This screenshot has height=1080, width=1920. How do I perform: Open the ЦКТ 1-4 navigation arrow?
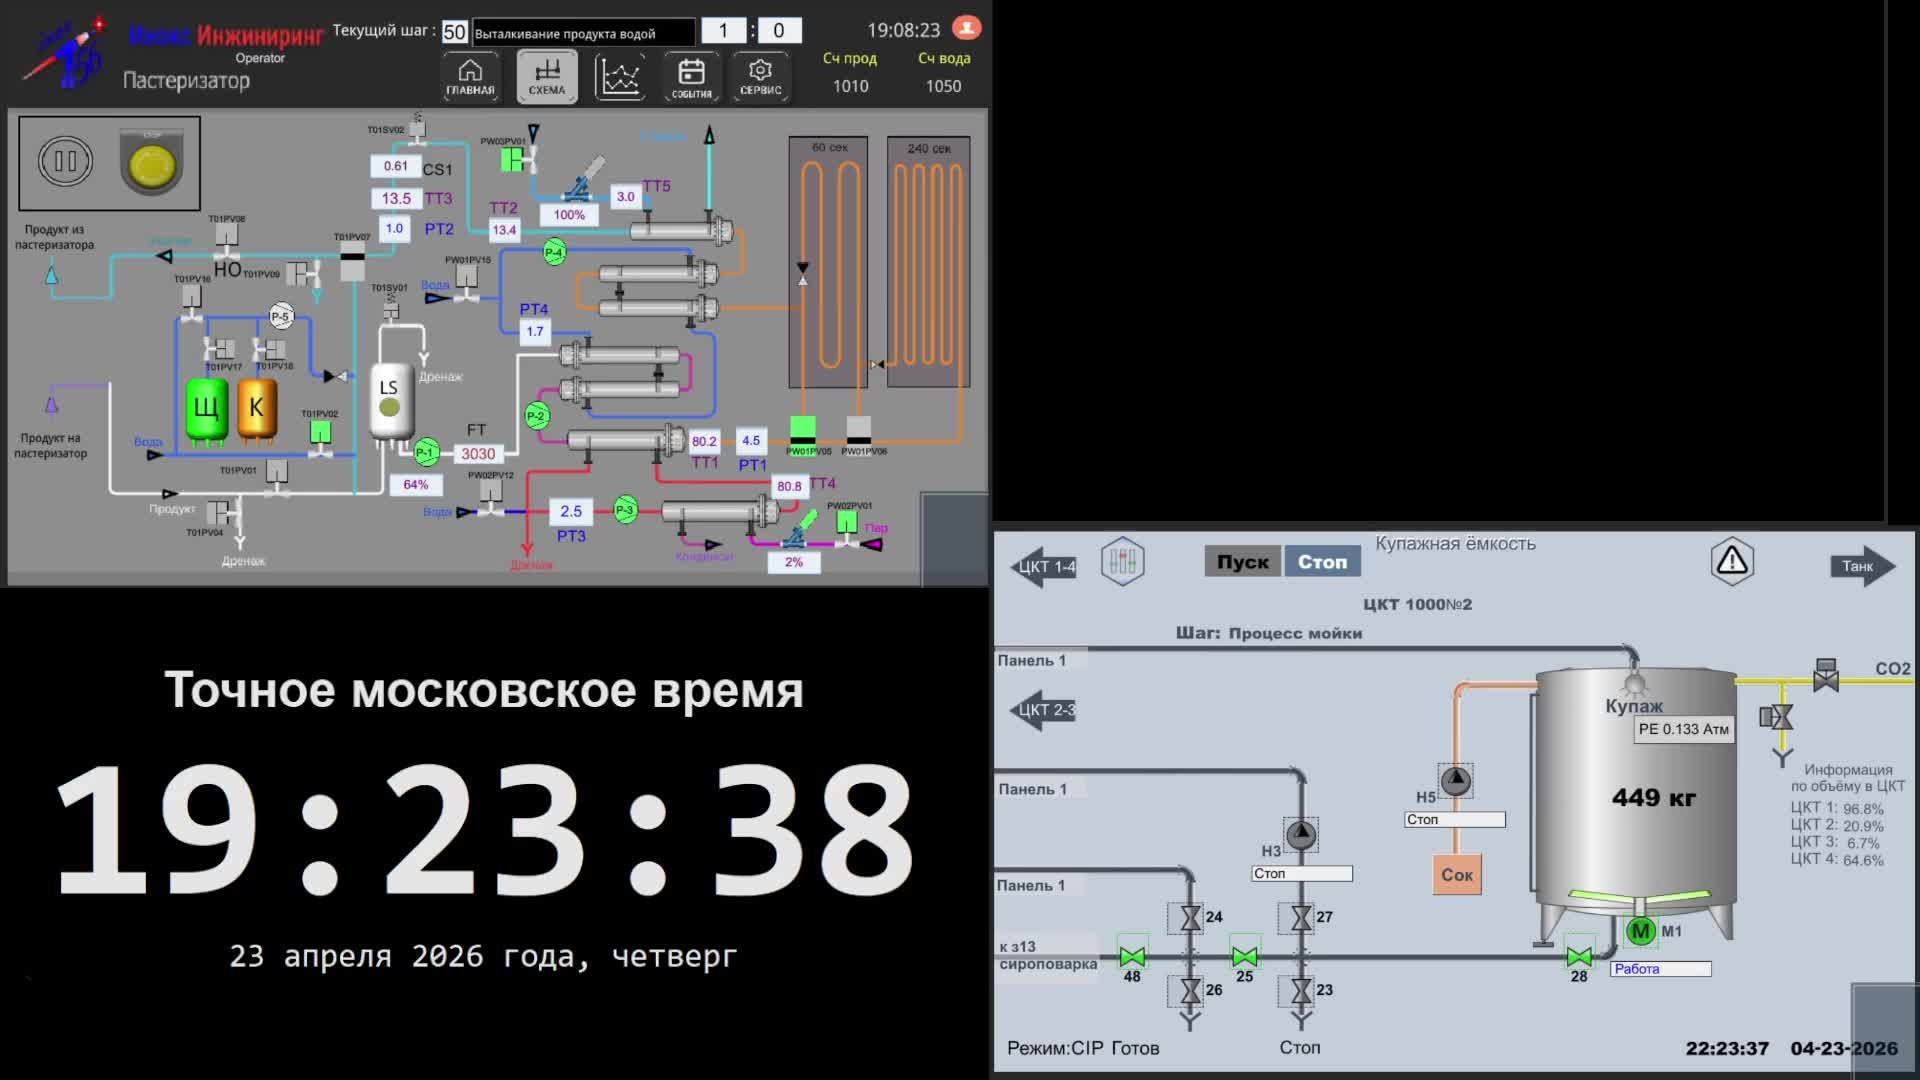[x=1042, y=564]
